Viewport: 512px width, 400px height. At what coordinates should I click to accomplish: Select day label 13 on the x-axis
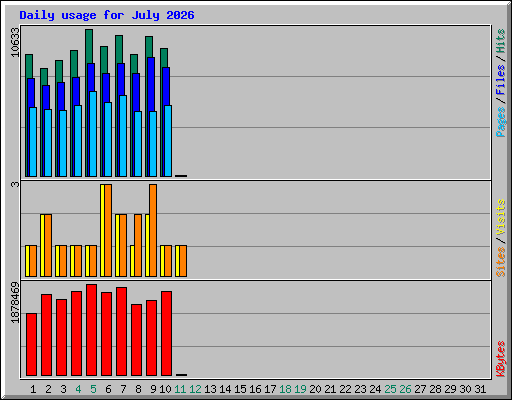[x=210, y=389]
